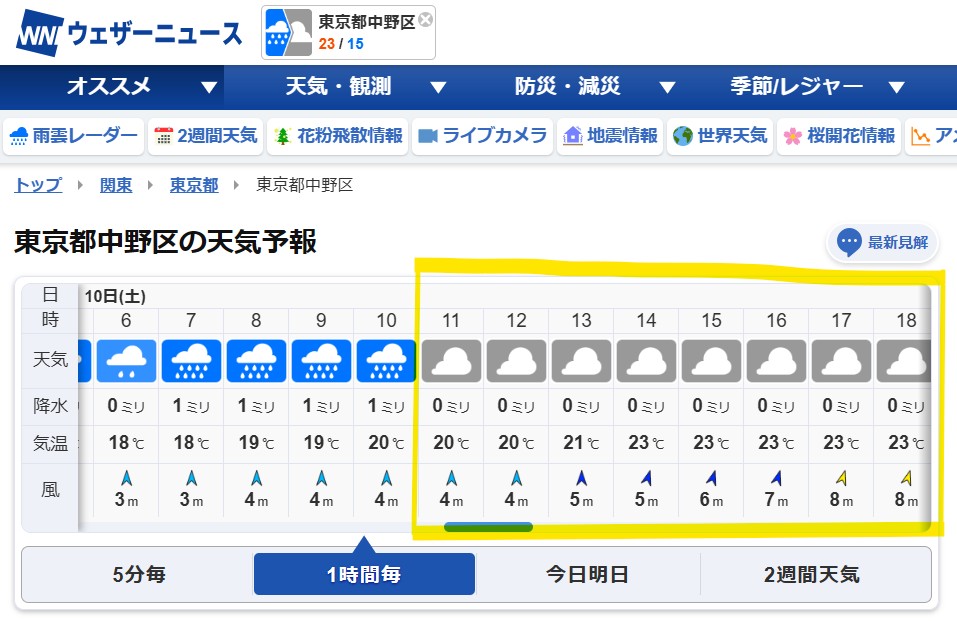The width and height of the screenshot is (957, 621).
Task: Click the Weathernews logo
Action: (129, 34)
